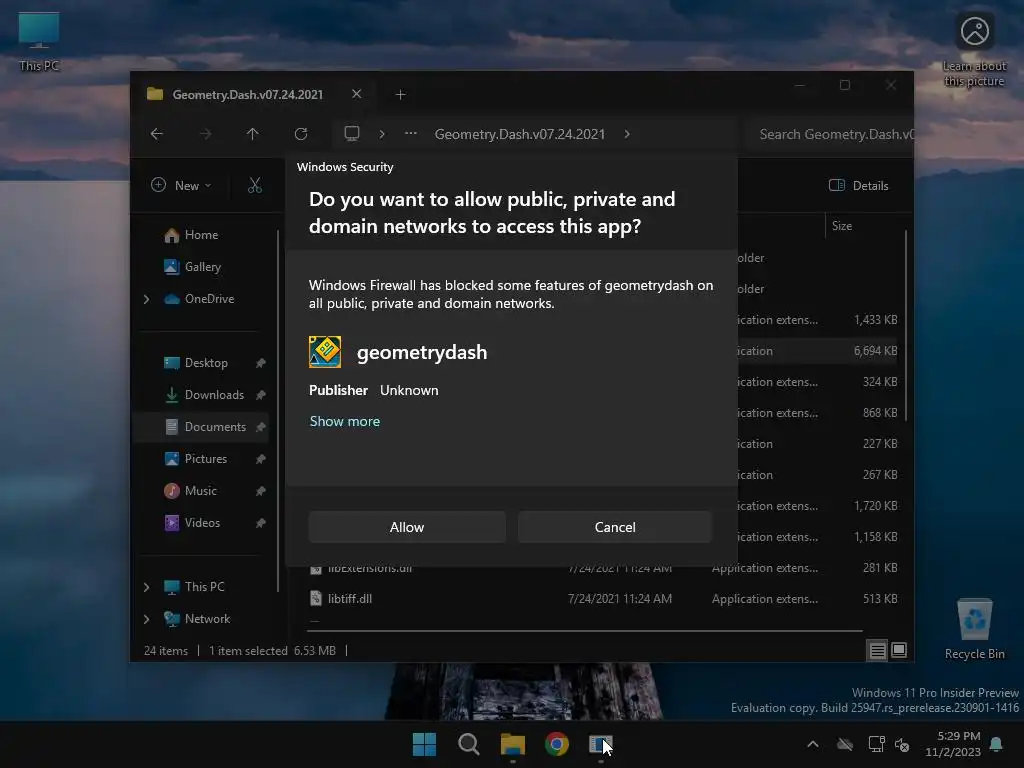1024x768 pixels.
Task: Click the pin icon next to Desktop
Action: (261, 363)
